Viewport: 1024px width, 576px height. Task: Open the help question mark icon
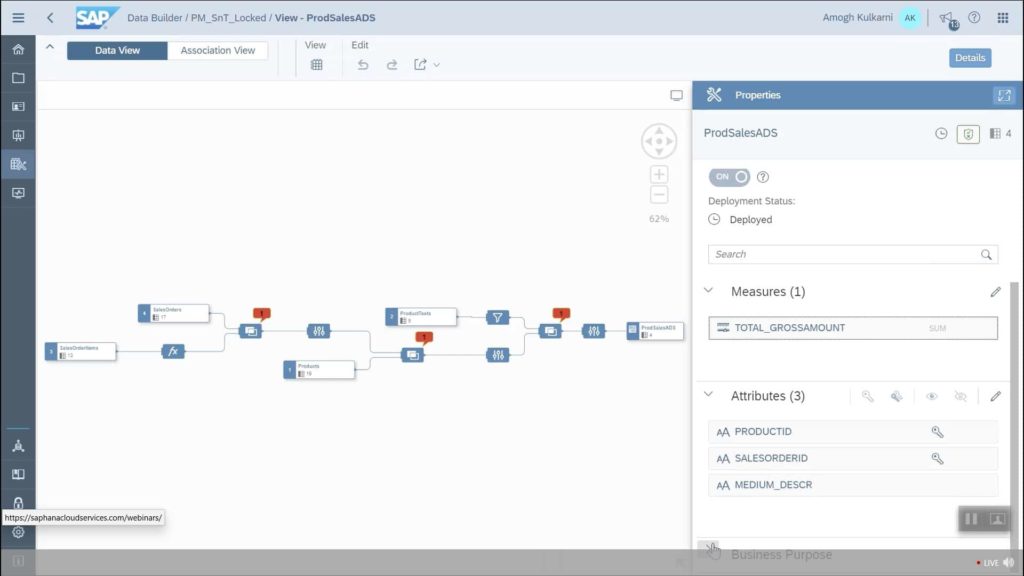coord(974,18)
